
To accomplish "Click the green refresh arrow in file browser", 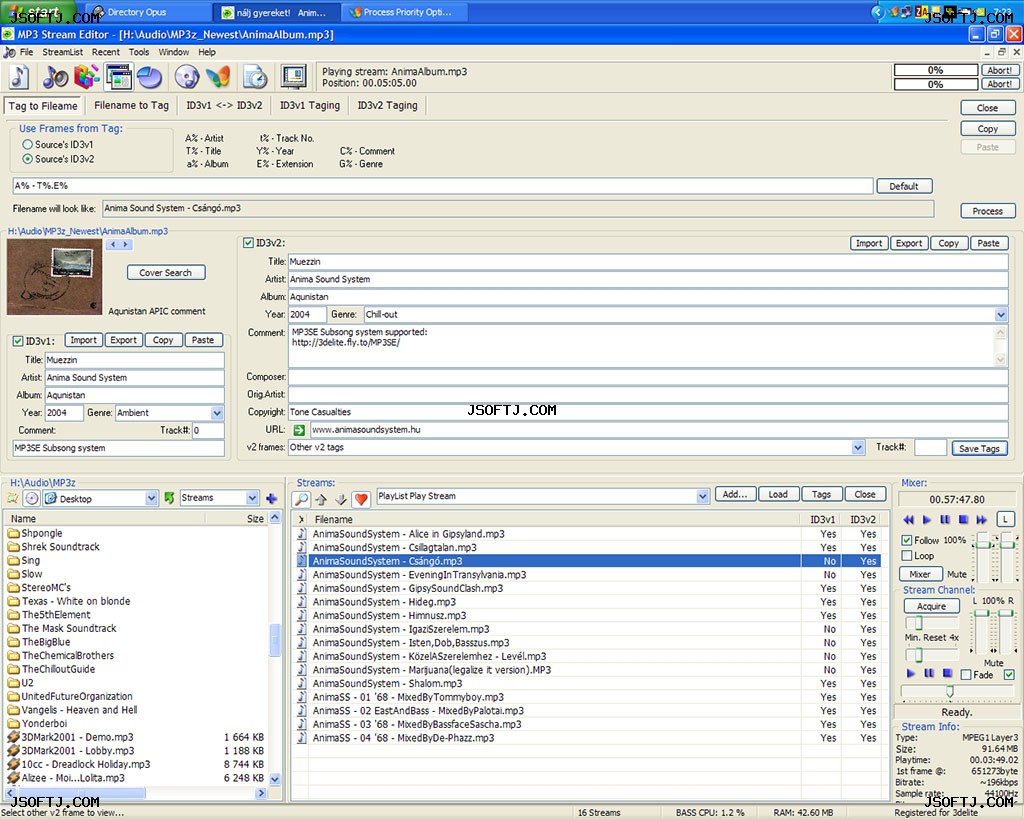I will click(169, 498).
